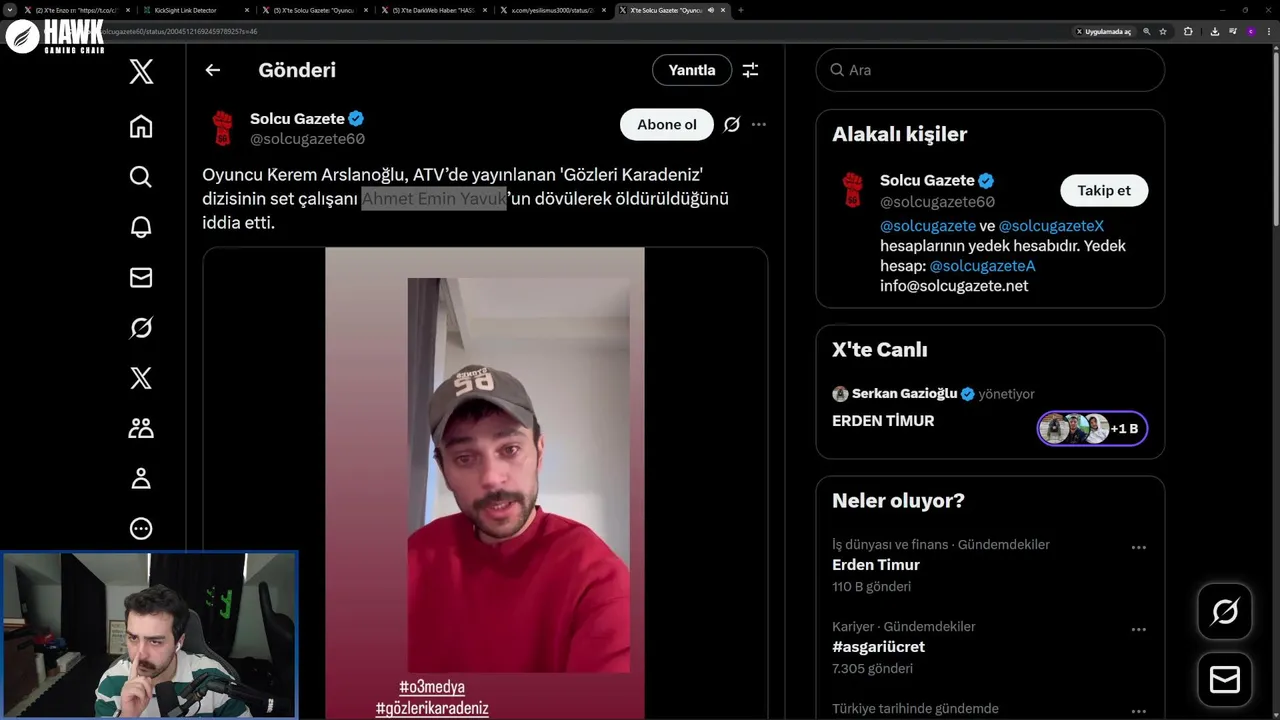Screen dimensions: 1280x720
Task: Open Messages envelope icon in the sidebar
Action: click(x=141, y=278)
